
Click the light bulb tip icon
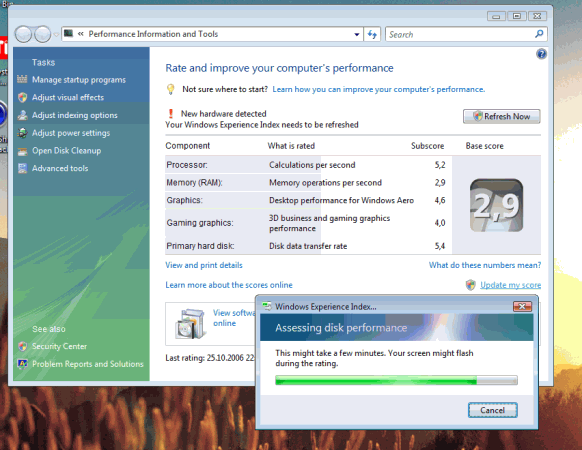[170, 89]
